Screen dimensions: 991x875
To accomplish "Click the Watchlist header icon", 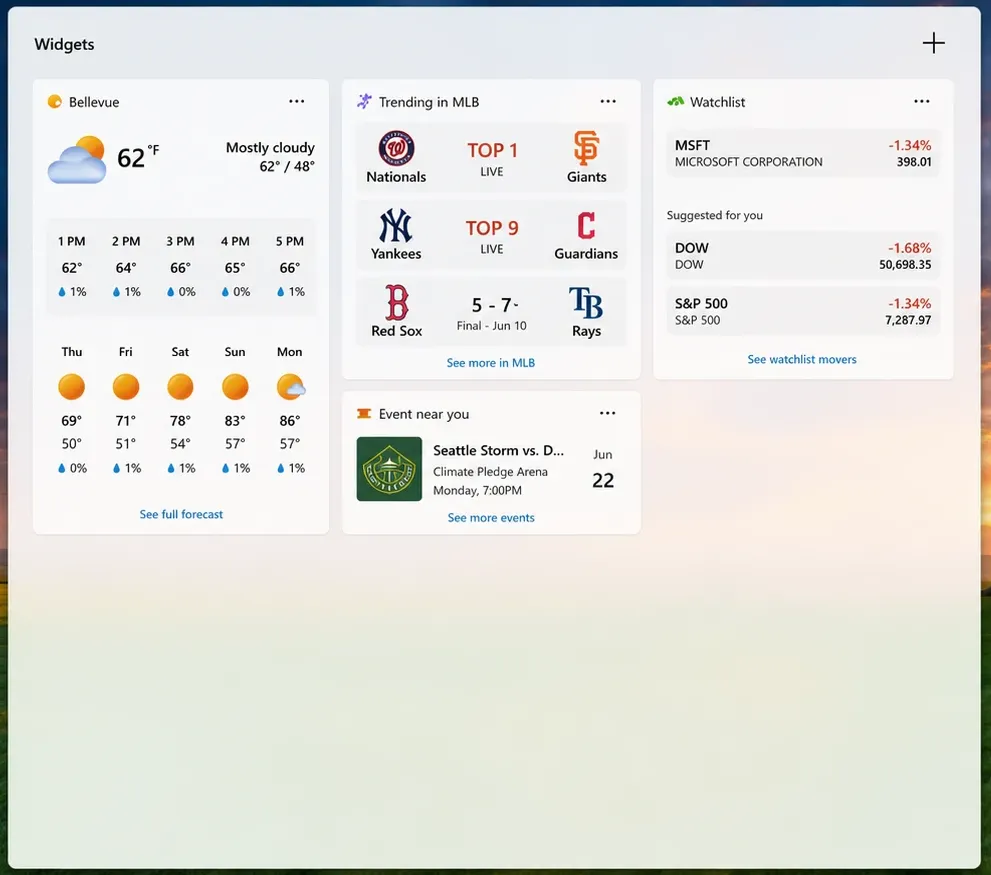I will click(x=676, y=101).
